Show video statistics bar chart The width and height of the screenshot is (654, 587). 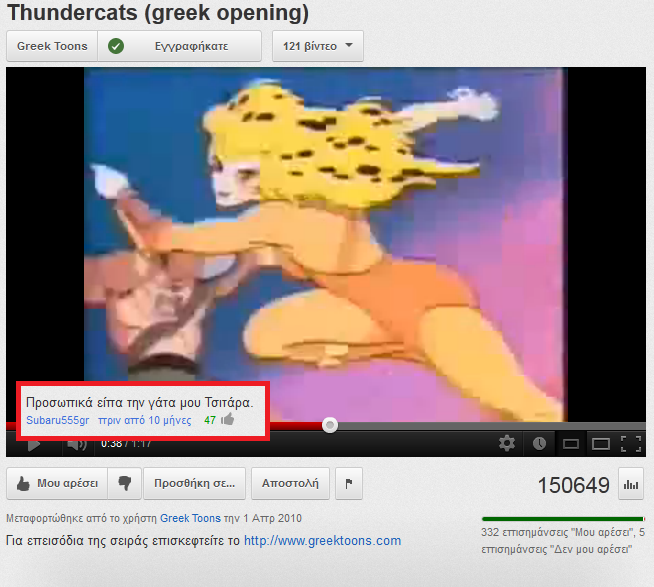(631, 484)
